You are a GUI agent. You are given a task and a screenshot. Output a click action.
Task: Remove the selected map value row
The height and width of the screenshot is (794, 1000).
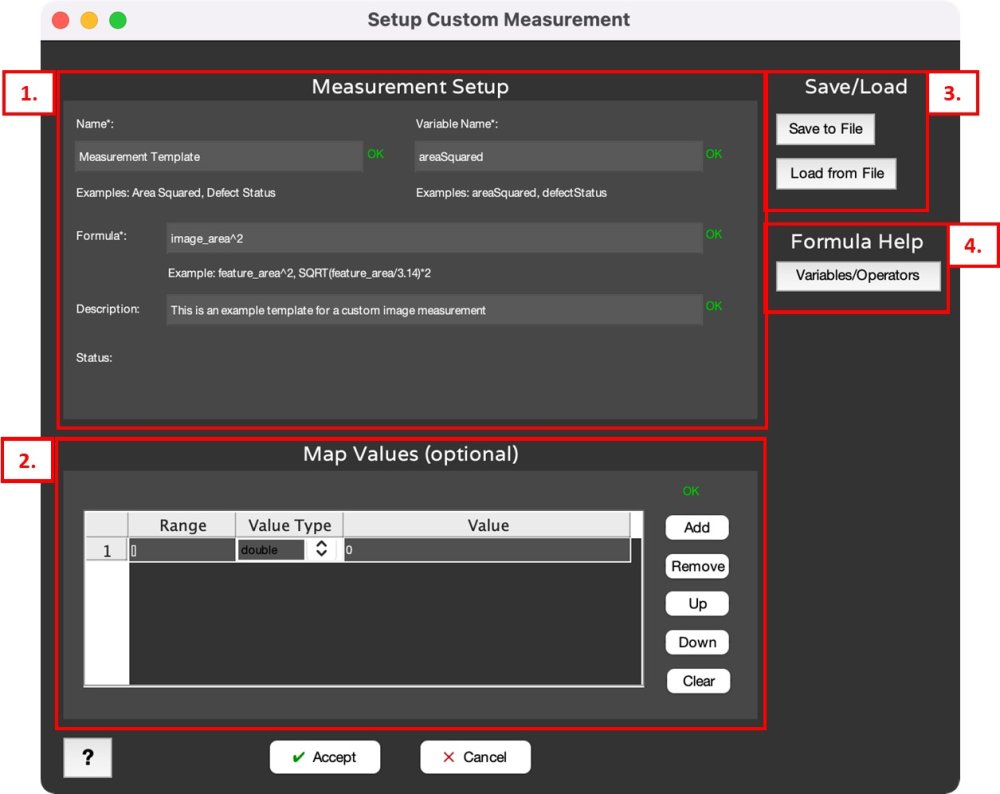coord(697,566)
